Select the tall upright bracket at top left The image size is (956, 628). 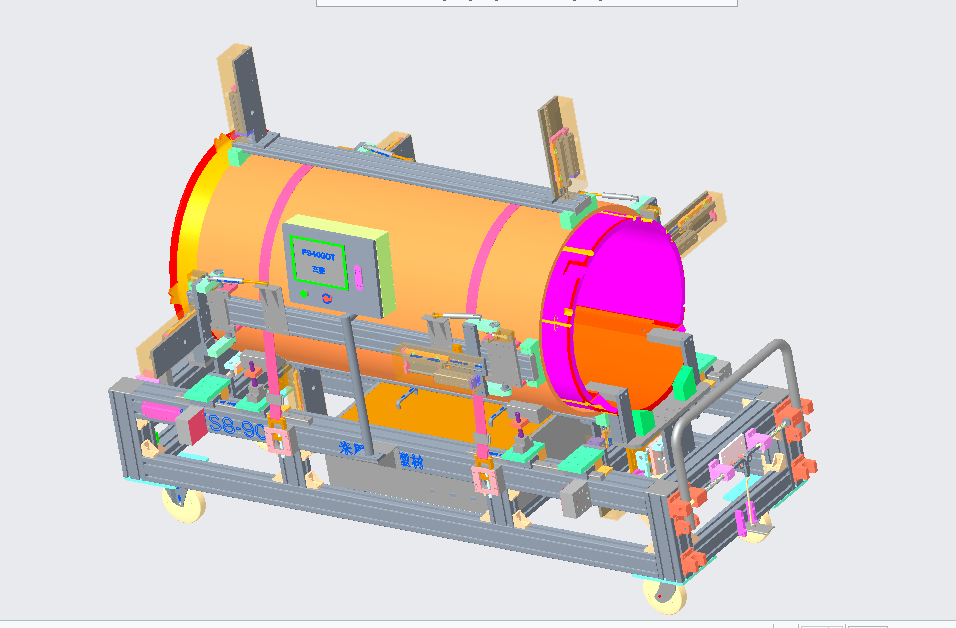[x=244, y=93]
